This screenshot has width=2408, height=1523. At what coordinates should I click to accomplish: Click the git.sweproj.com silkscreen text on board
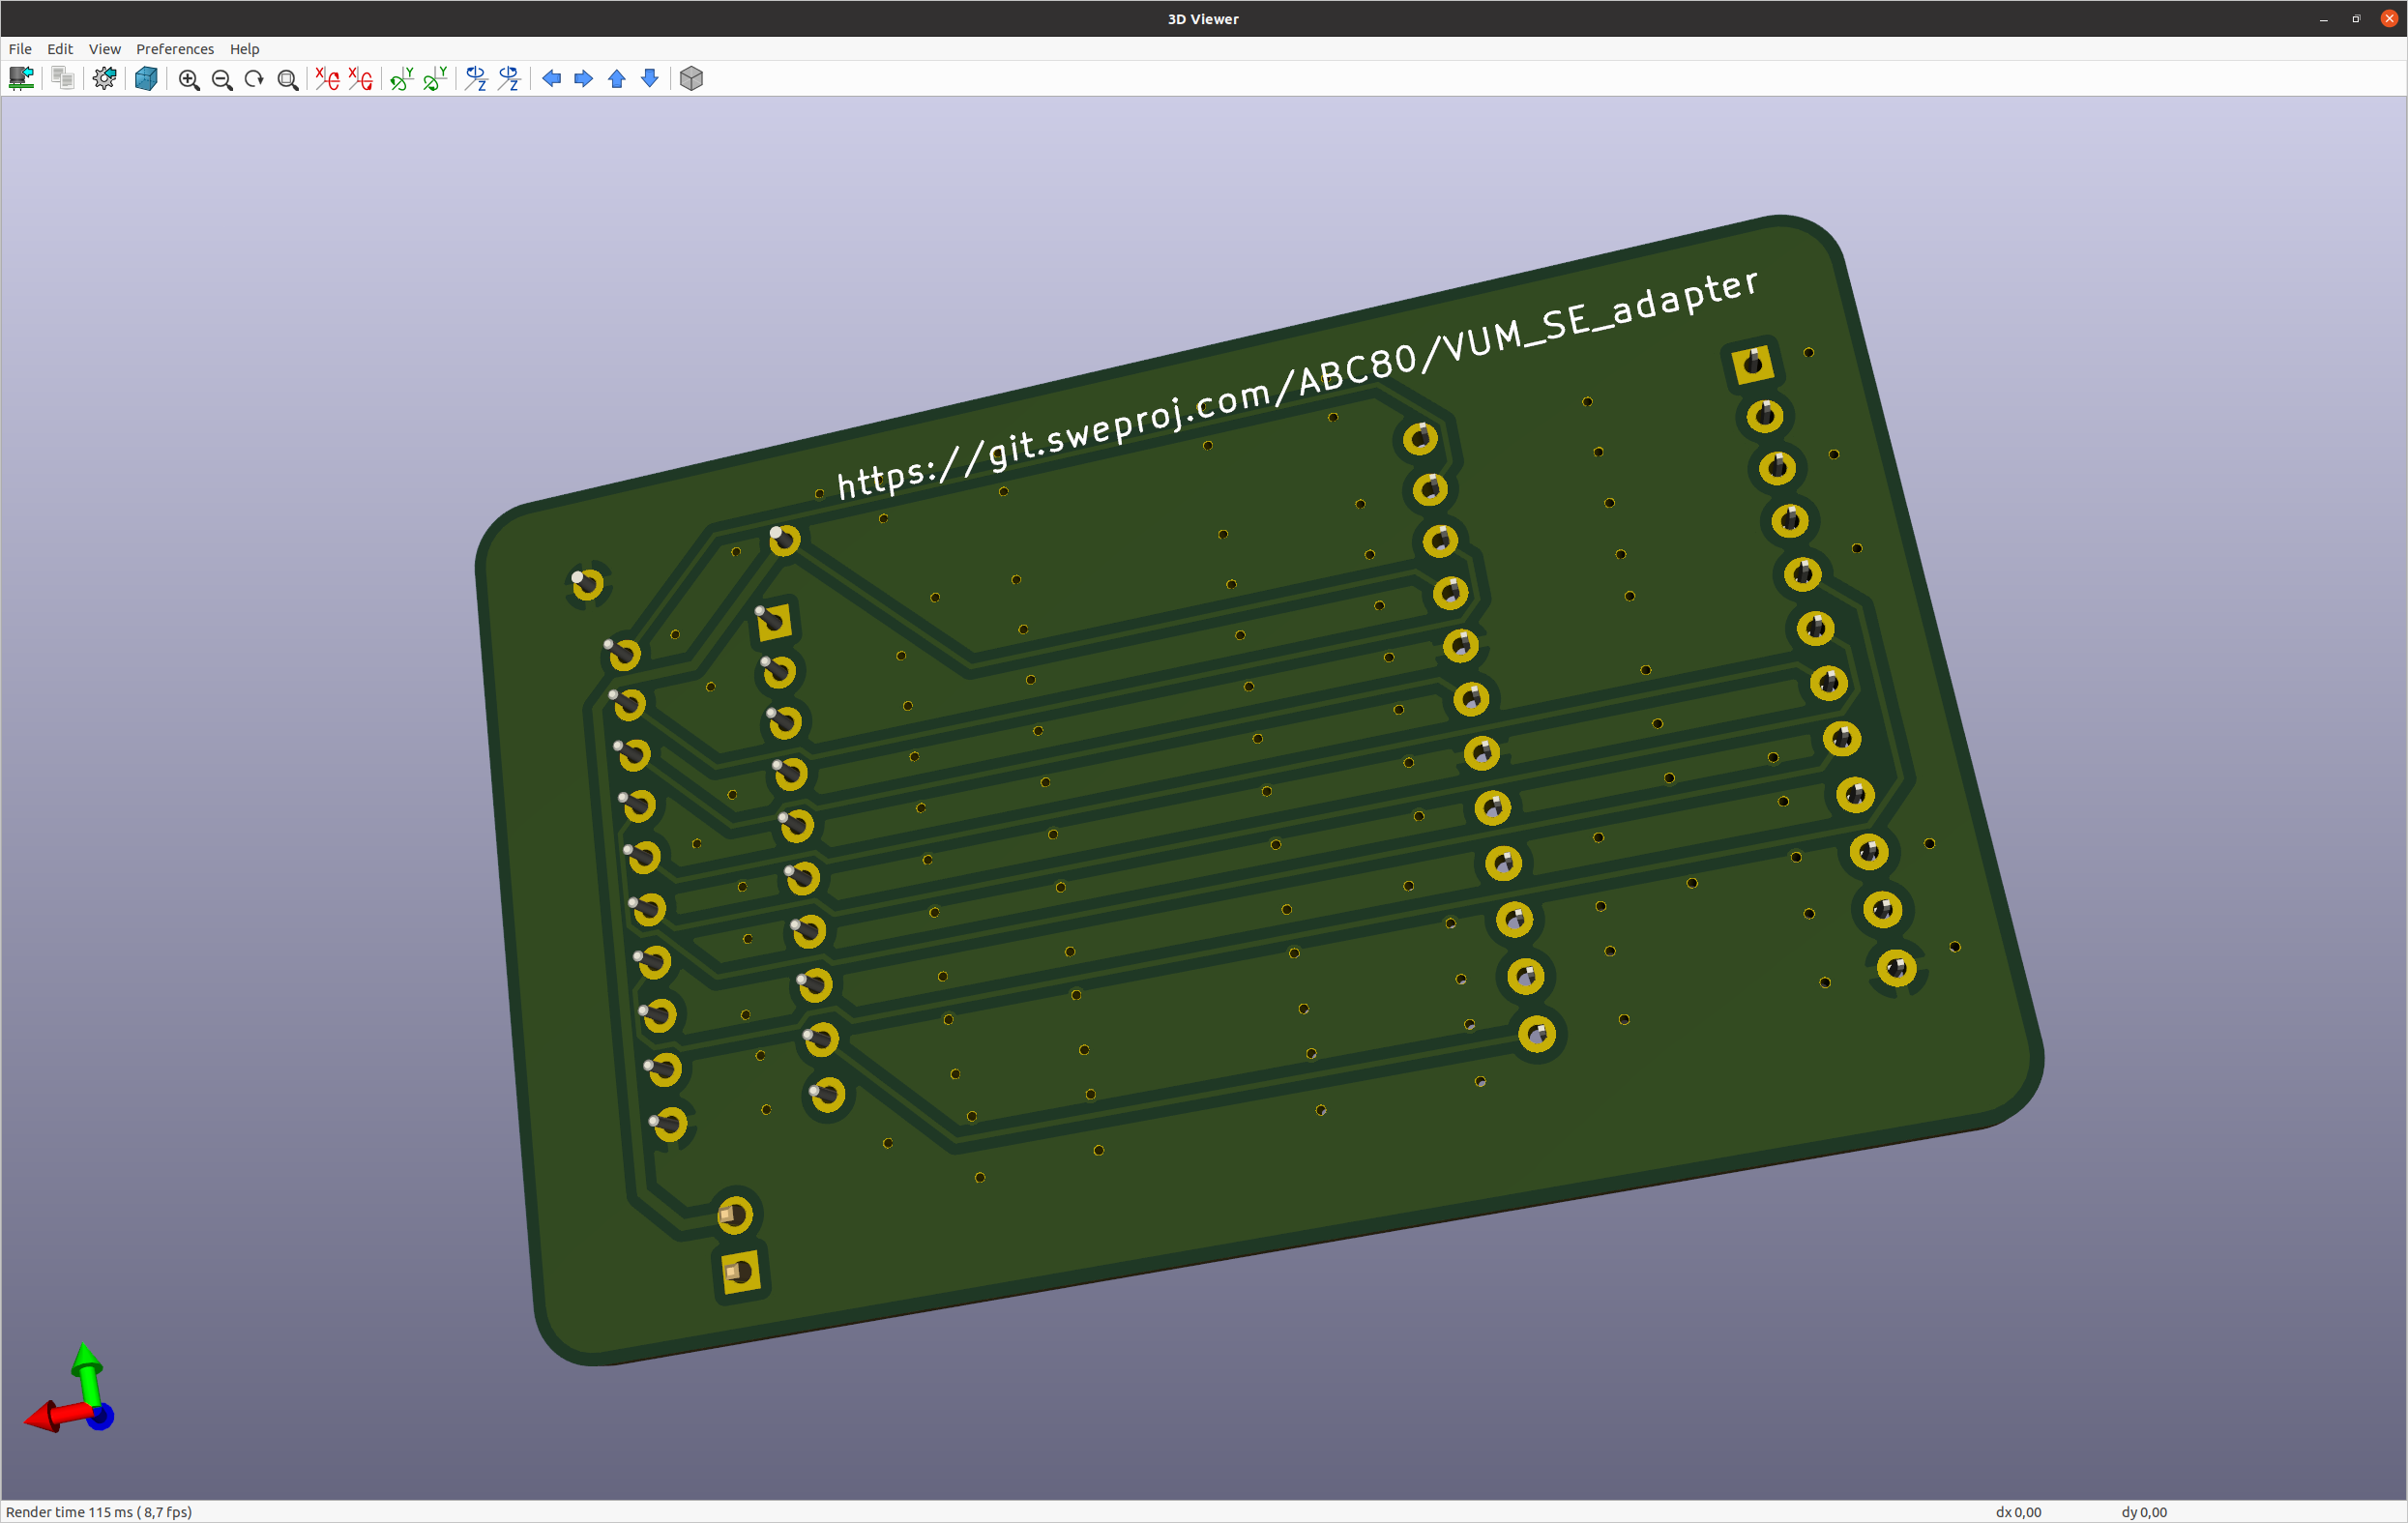(x=1297, y=384)
